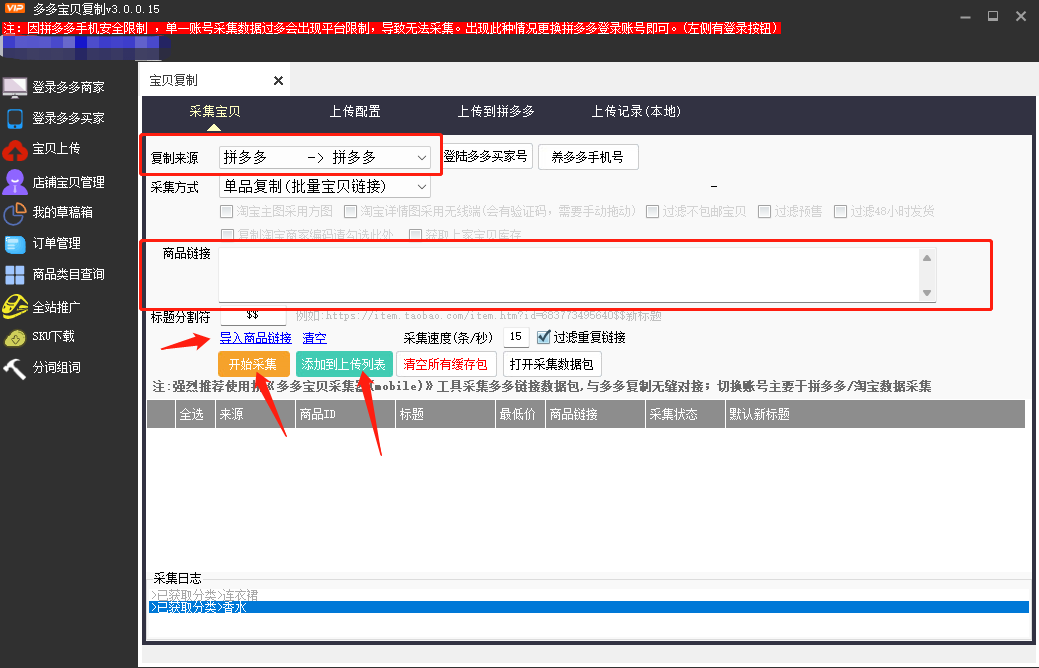
Task: Click the 分词组词 hammer icon
Action: pyautogui.click(x=15, y=368)
